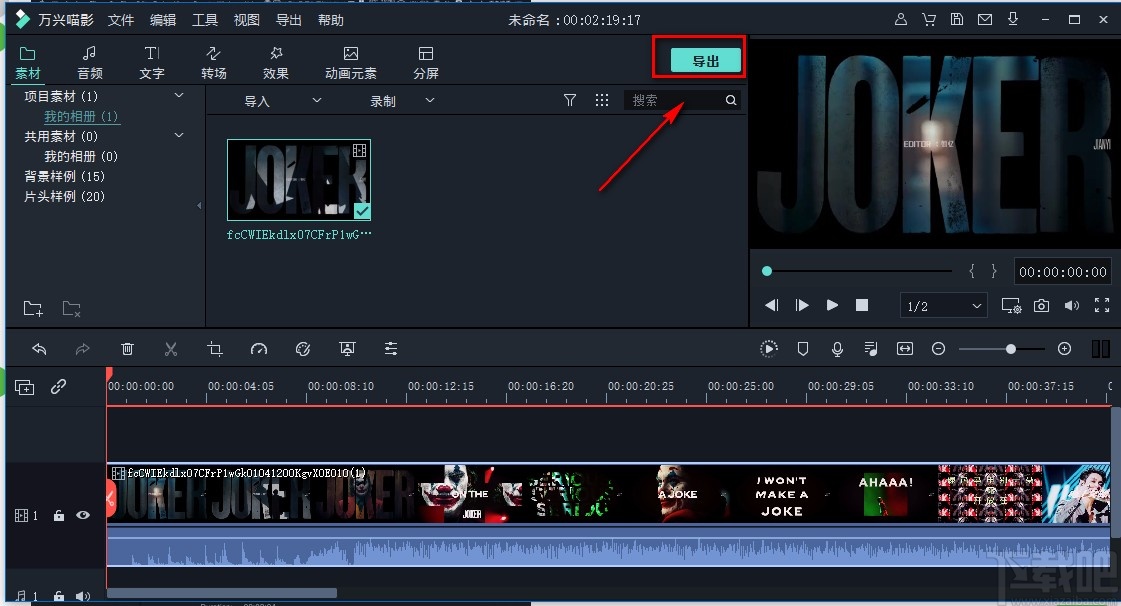Click the zoom-to-fit timeline icon
This screenshot has width=1121, height=606.
coord(905,349)
